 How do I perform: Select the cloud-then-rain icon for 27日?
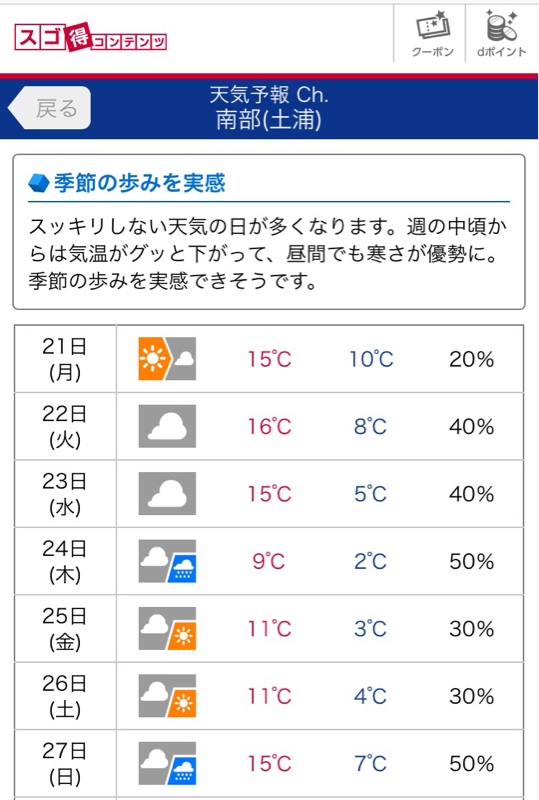[167, 763]
